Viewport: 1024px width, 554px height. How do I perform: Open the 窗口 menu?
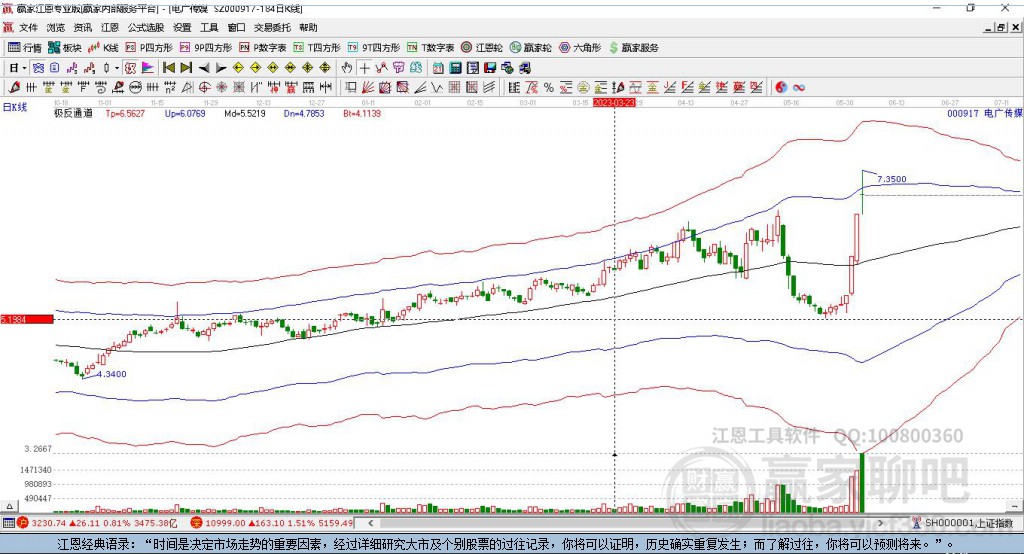click(x=236, y=27)
